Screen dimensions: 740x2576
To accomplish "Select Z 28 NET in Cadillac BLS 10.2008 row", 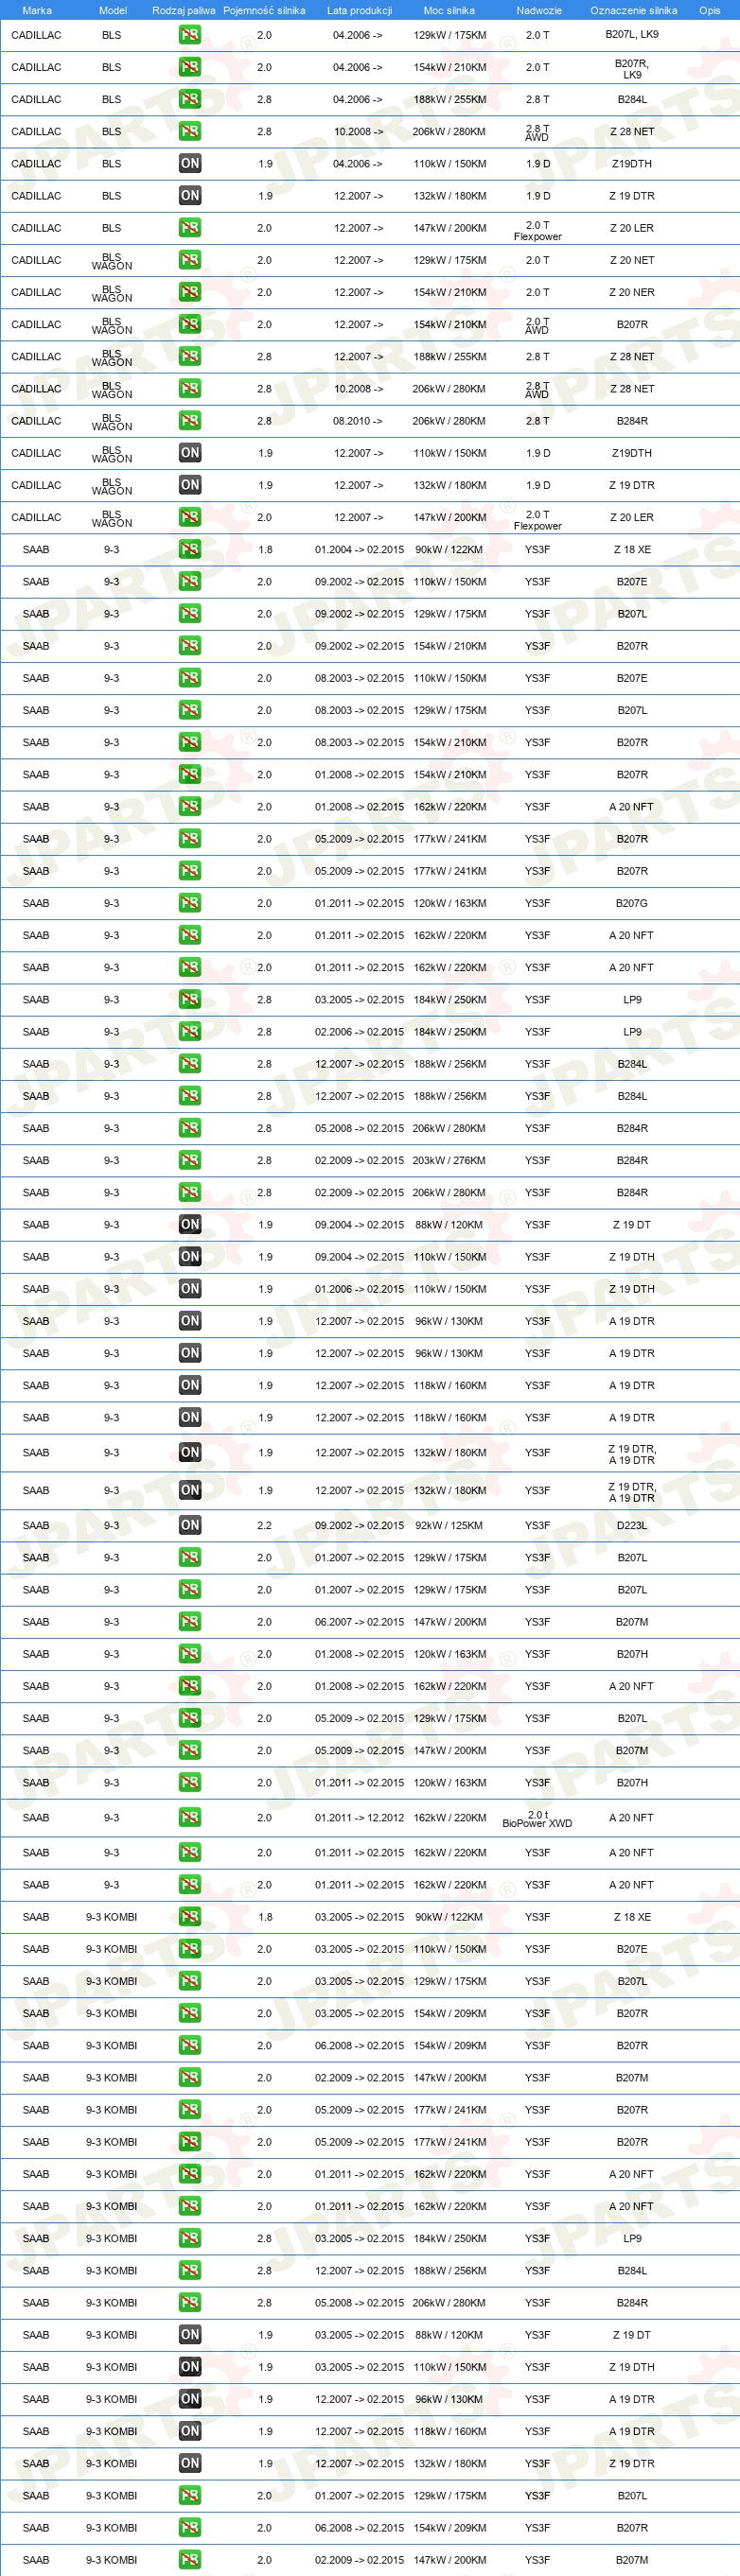I will click(632, 131).
